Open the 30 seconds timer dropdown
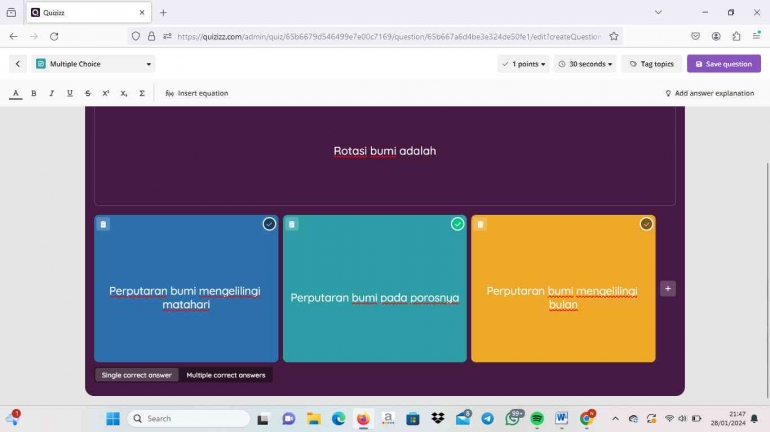770x432 pixels. point(585,64)
